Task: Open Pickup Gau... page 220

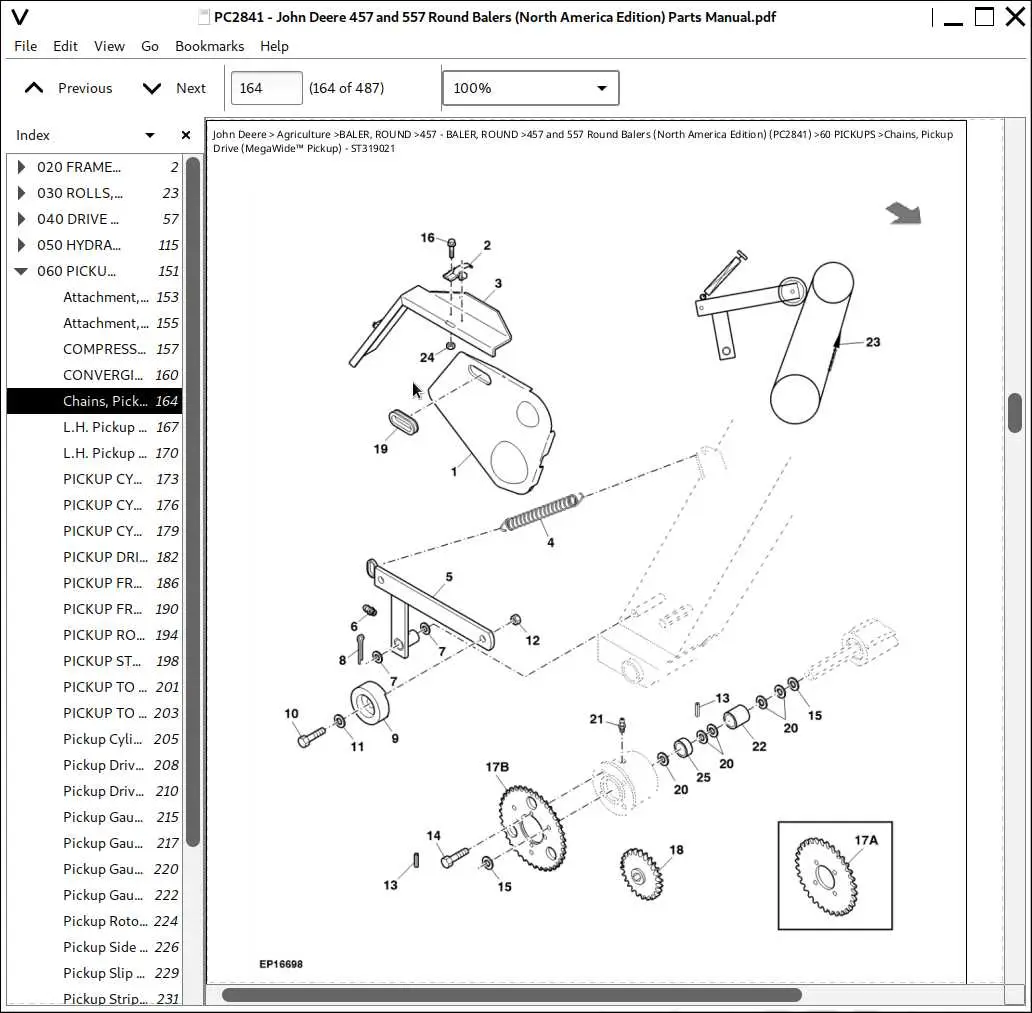Action: pos(94,869)
